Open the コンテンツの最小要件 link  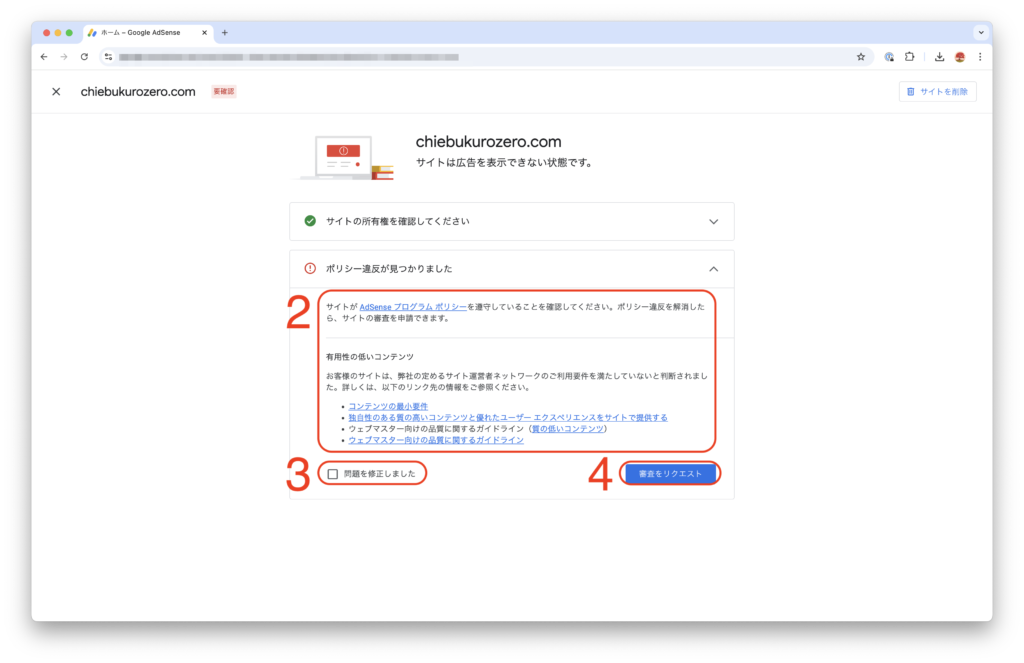point(388,406)
